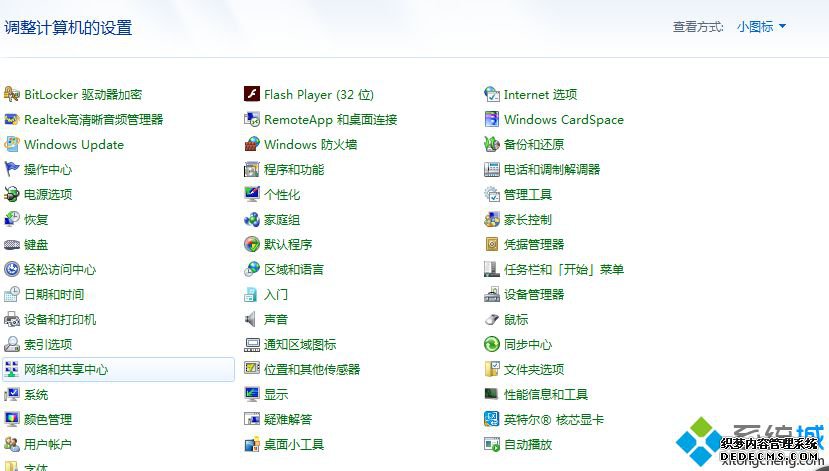Click the Internet 选项 icon

coord(492,94)
